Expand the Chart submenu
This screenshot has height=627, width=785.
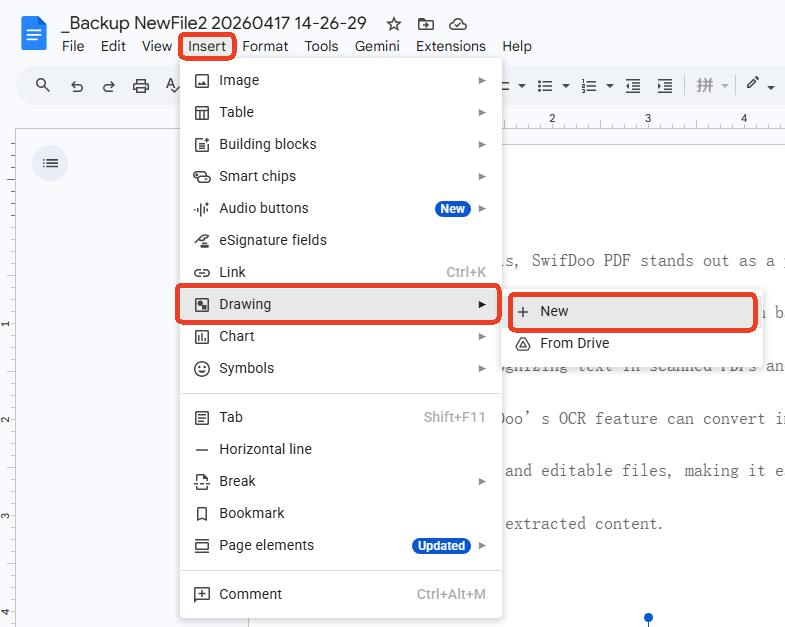tap(340, 336)
